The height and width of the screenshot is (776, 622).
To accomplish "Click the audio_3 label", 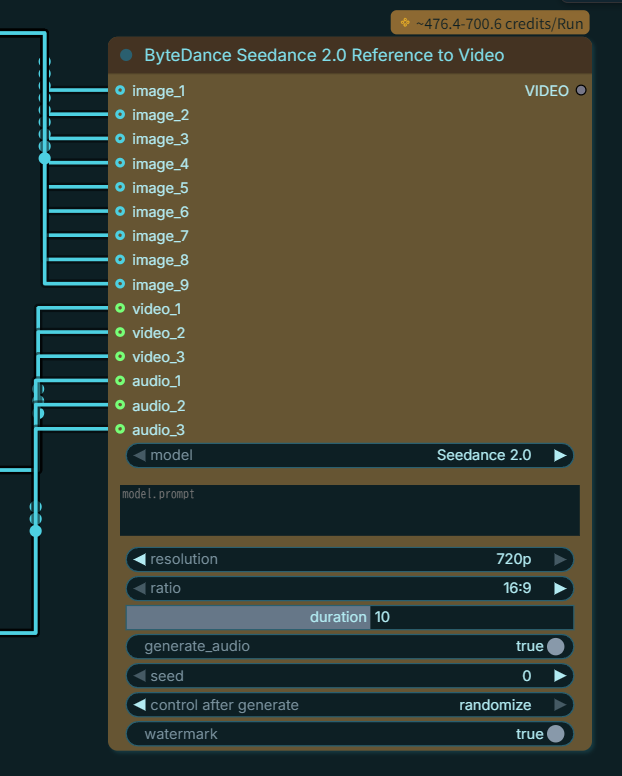I will 158,430.
